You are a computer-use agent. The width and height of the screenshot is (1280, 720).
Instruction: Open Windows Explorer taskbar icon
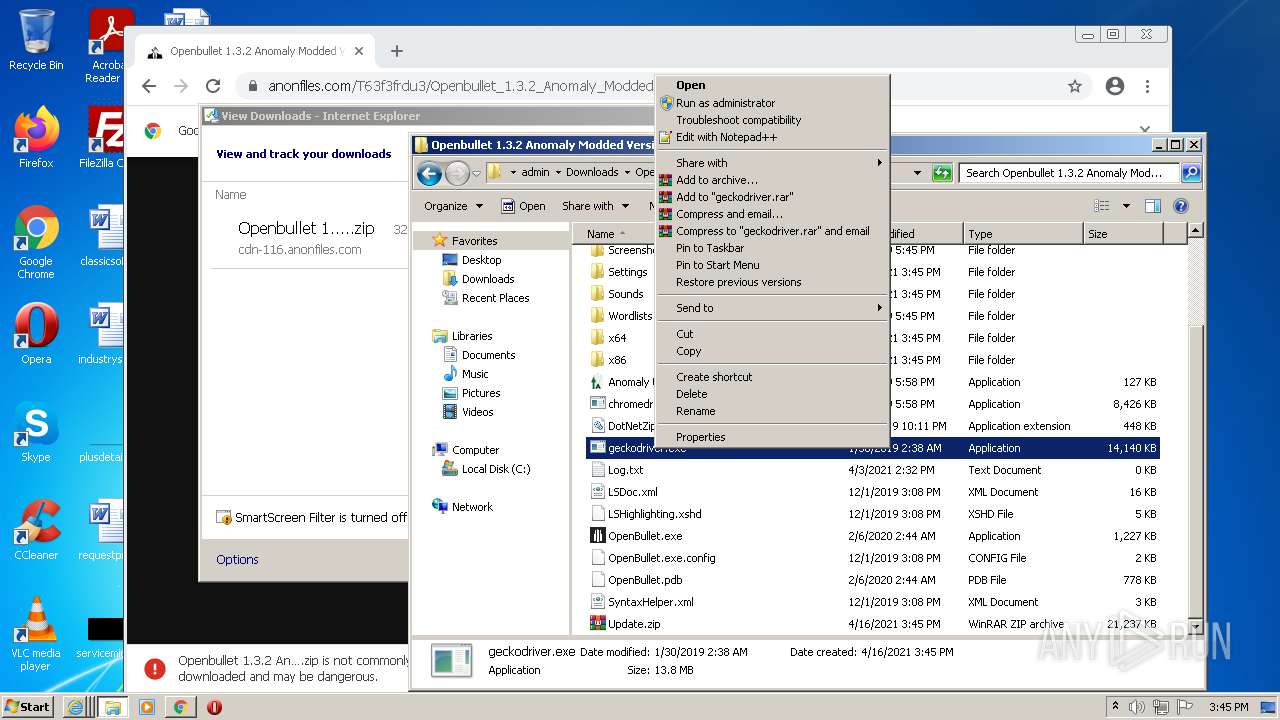[112, 706]
